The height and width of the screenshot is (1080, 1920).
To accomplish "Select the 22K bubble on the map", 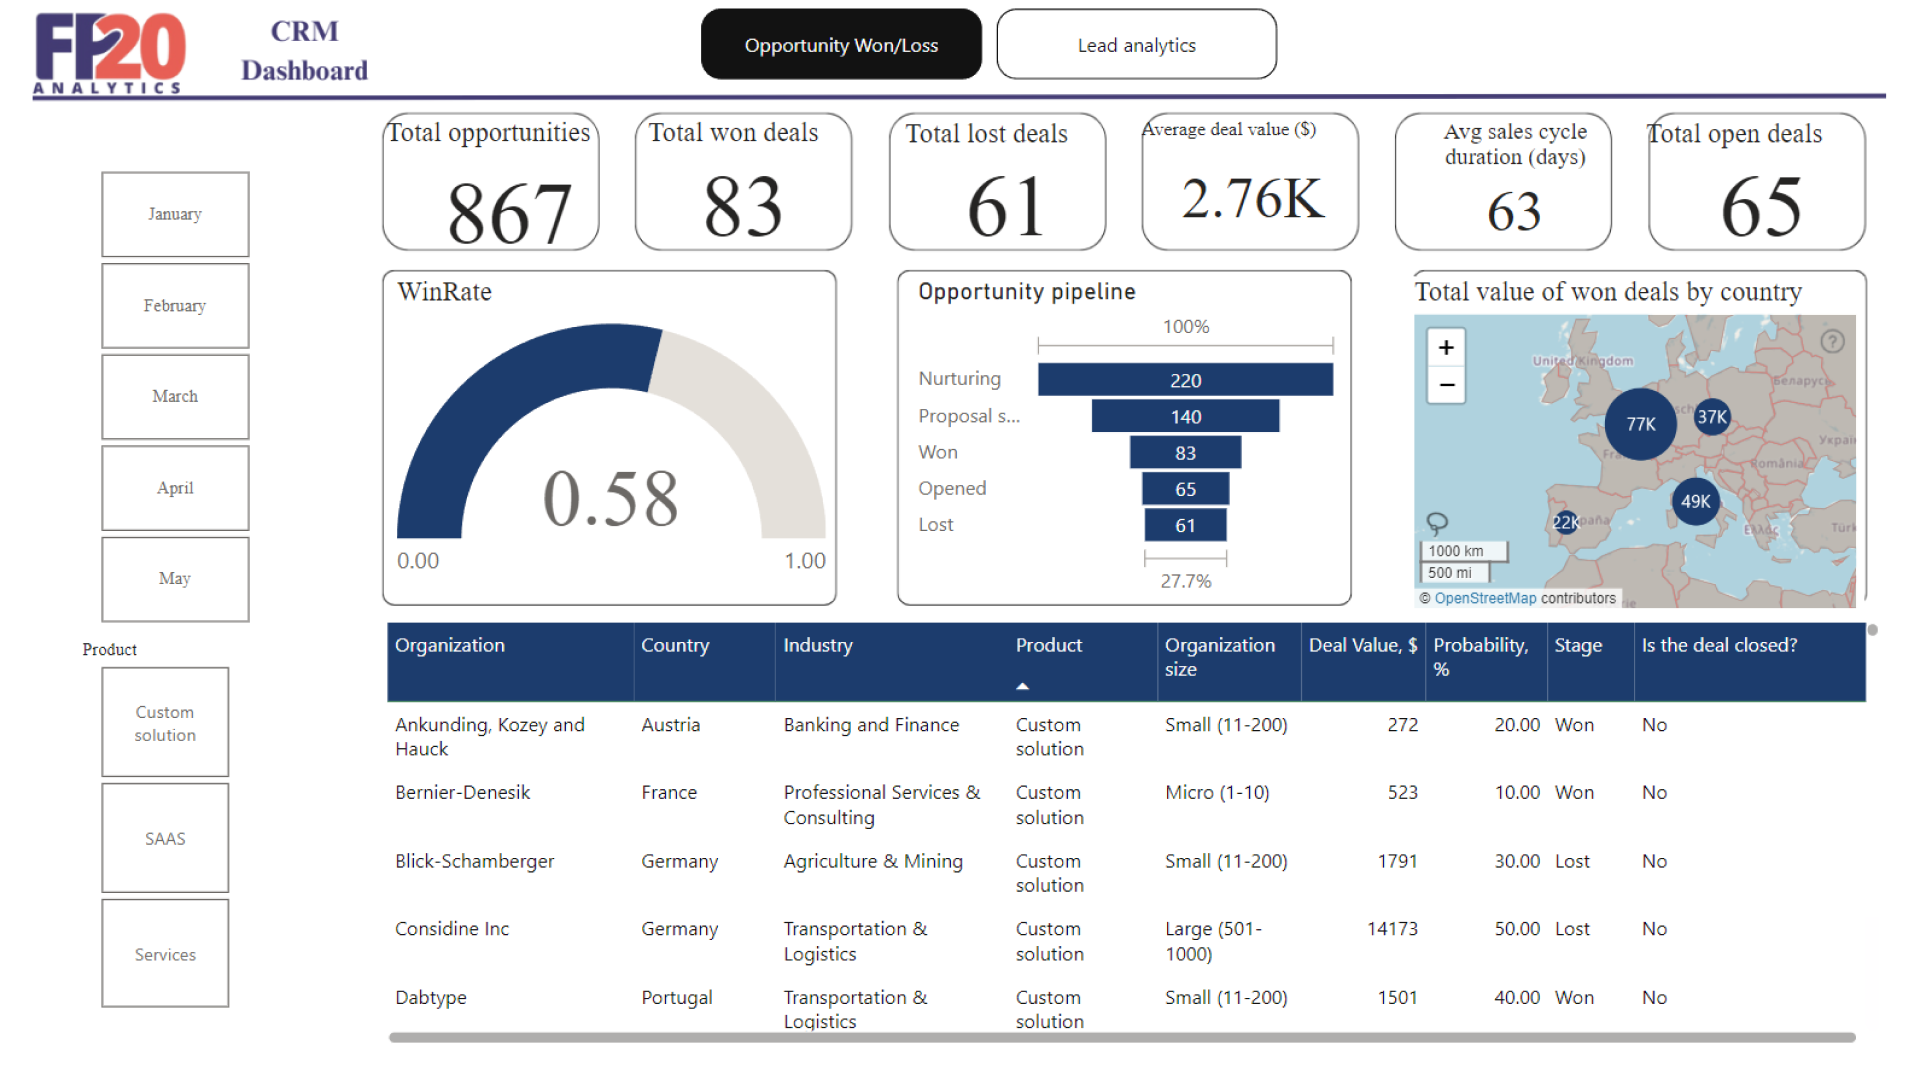I will tap(1565, 522).
